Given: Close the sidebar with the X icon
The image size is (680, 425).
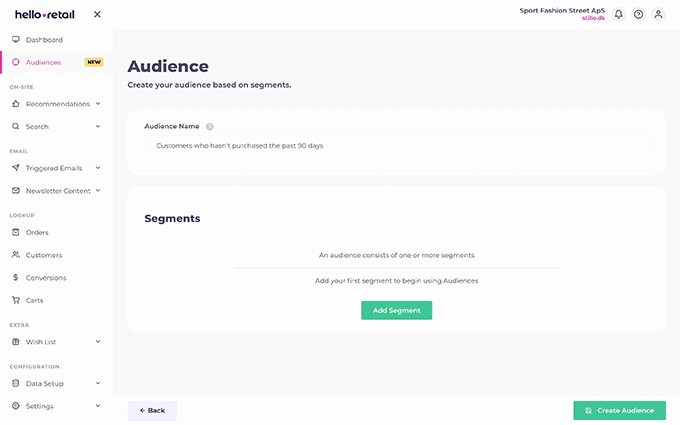Looking at the screenshot, I should [97, 14].
